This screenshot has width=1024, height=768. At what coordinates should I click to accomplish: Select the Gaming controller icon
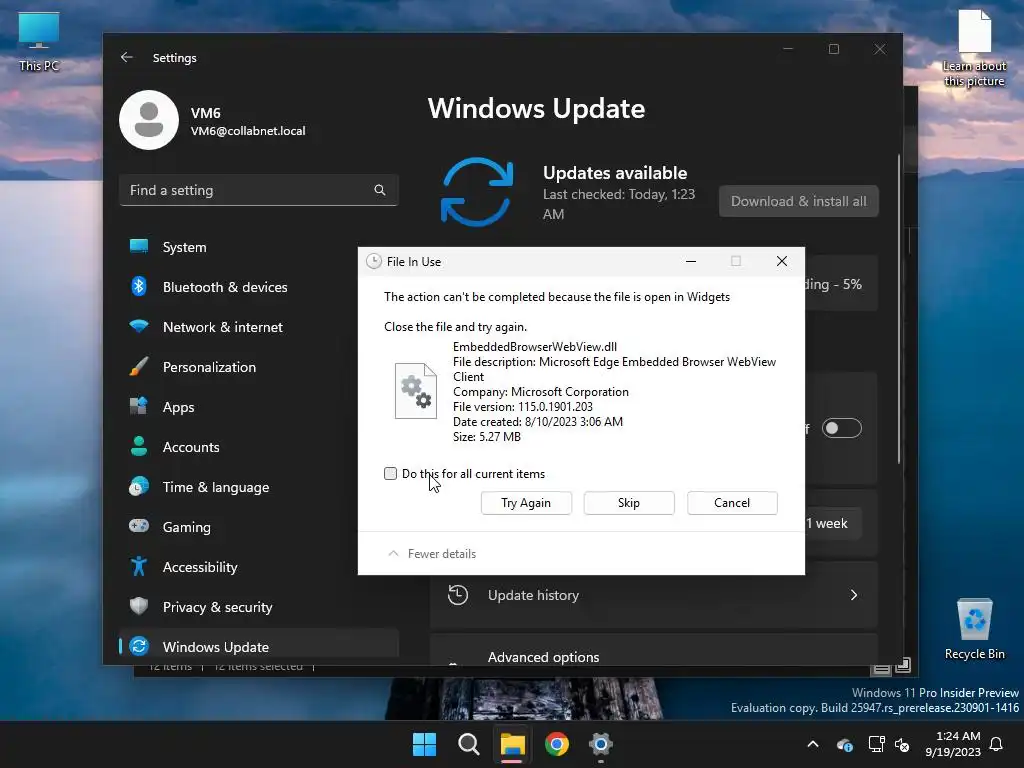[x=138, y=526]
